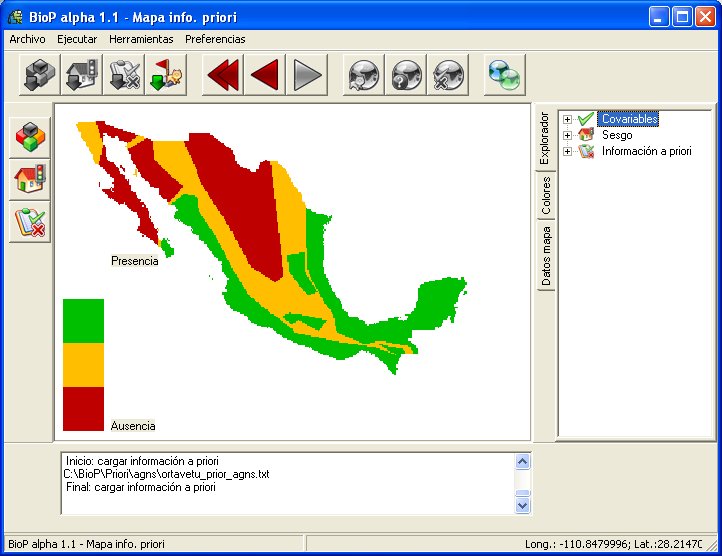The width and height of the screenshot is (722, 556).
Task: Click the house with traffic light sidebar button
Action: tap(30, 179)
